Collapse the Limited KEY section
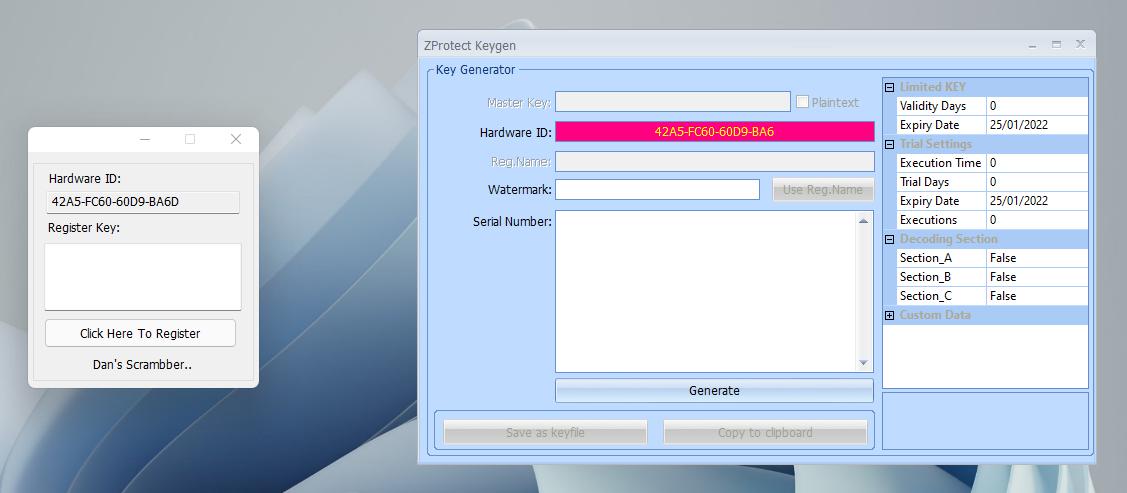This screenshot has height=493, width=1127. pos(889,88)
